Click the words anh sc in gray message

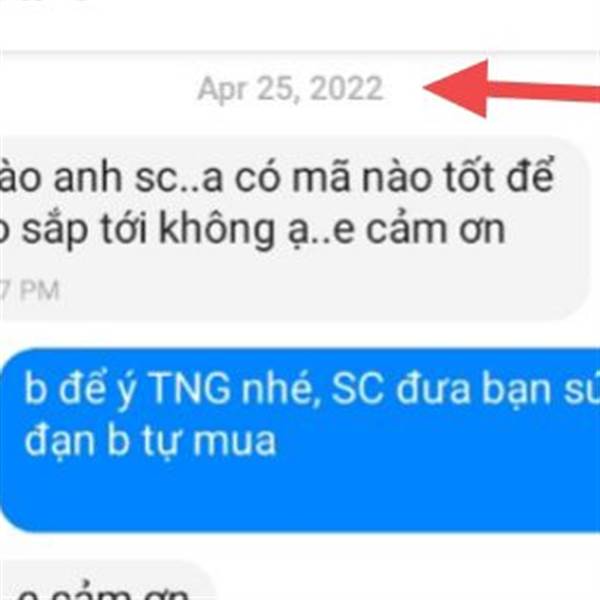(115, 177)
